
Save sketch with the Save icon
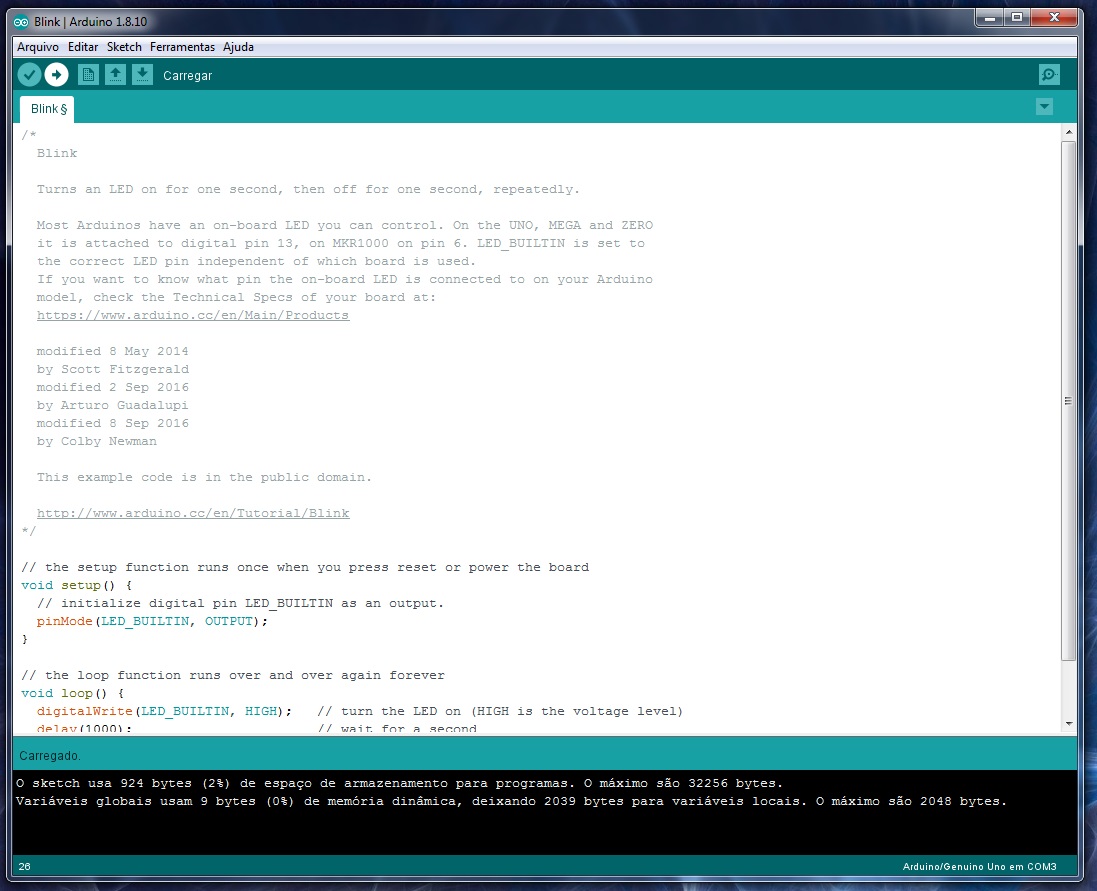click(143, 75)
